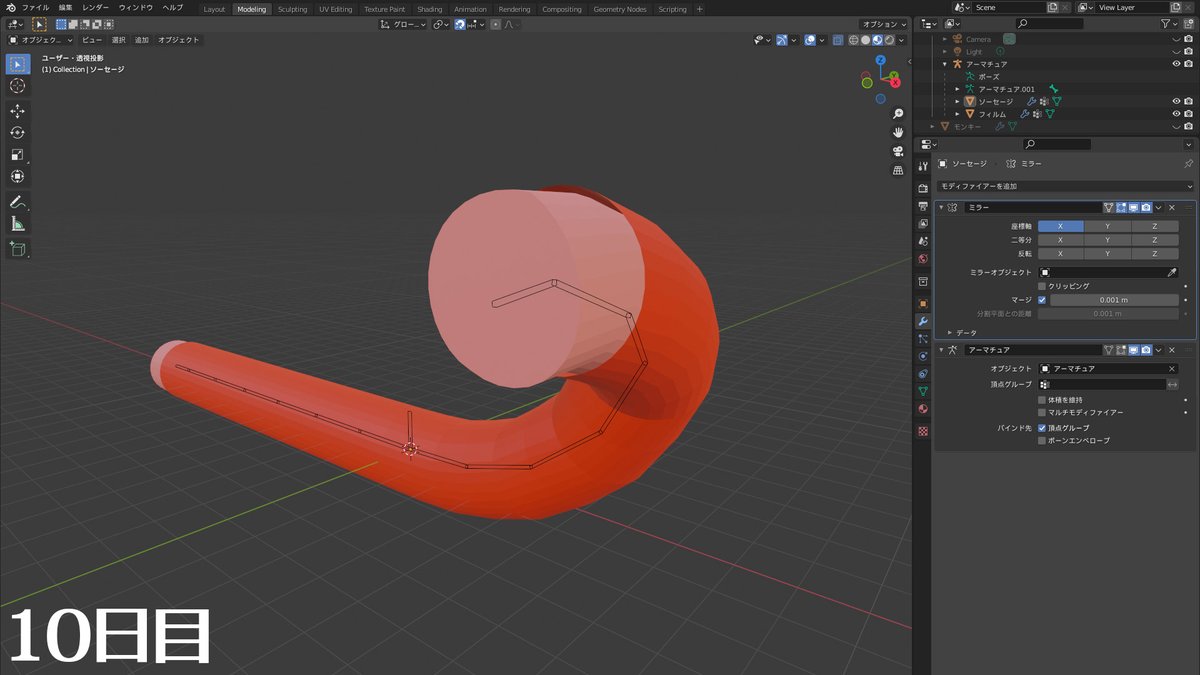
Task: Open the Render properties tab
Action: click(x=923, y=188)
